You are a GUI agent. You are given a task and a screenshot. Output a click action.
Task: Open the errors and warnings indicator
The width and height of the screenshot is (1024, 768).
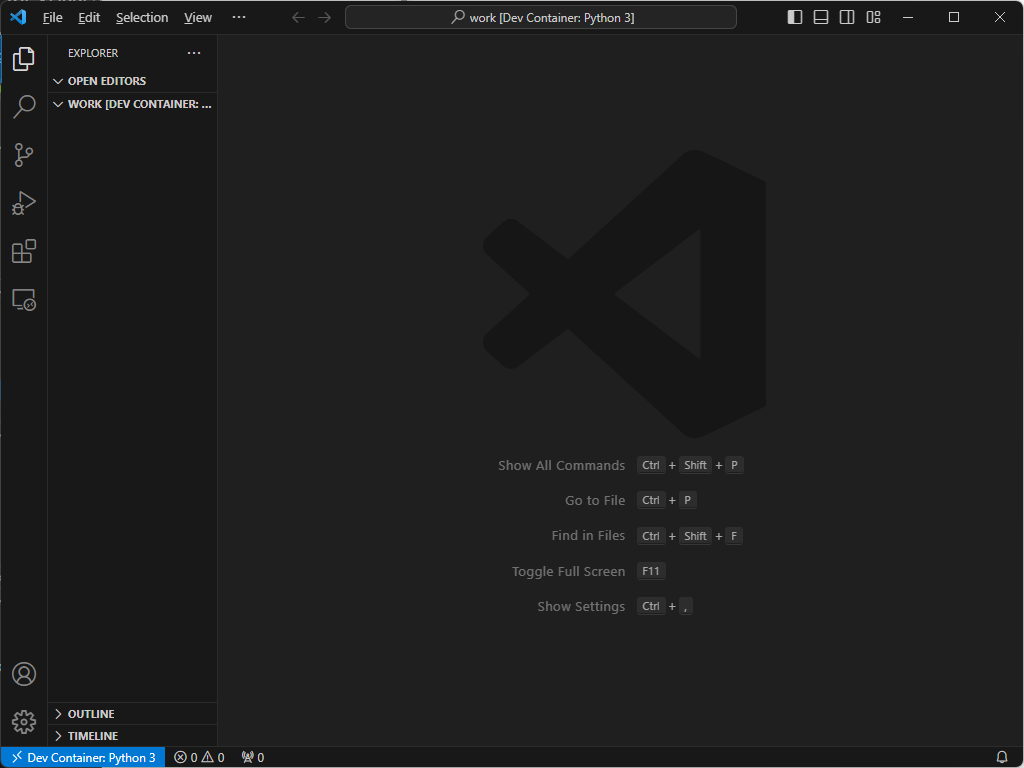(199, 757)
